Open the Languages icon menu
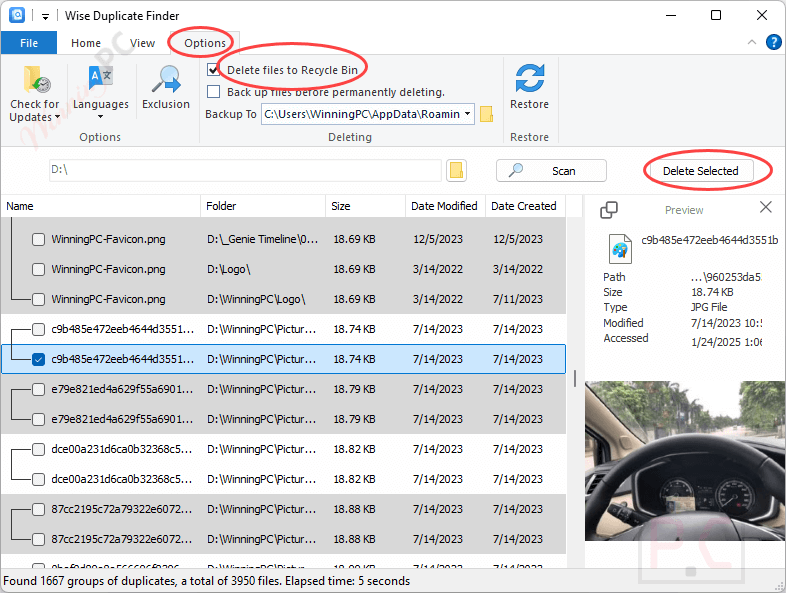 101,79
